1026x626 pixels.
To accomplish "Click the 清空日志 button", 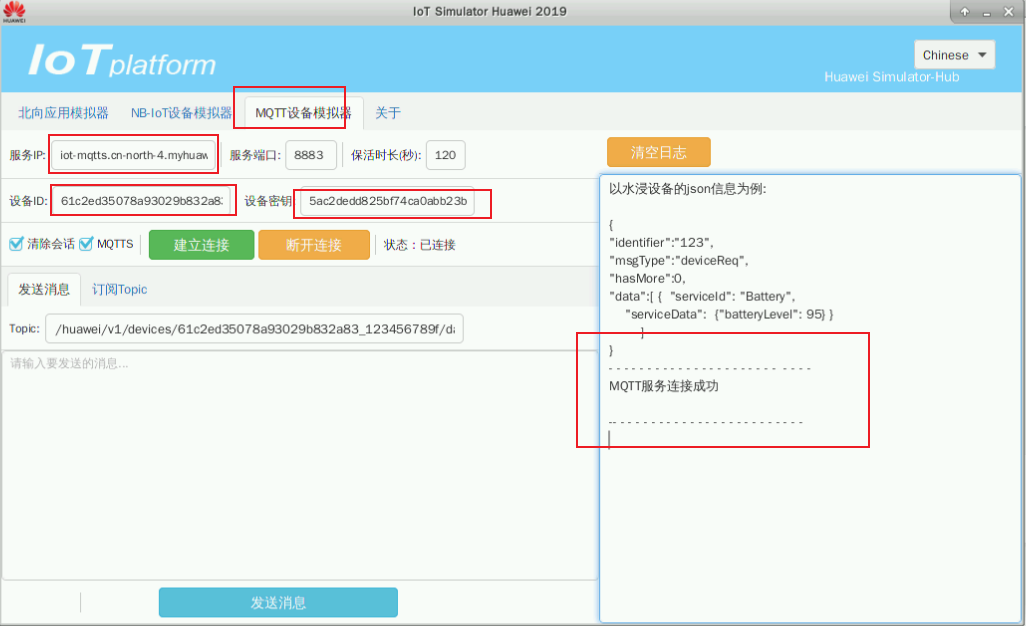I will click(x=658, y=152).
